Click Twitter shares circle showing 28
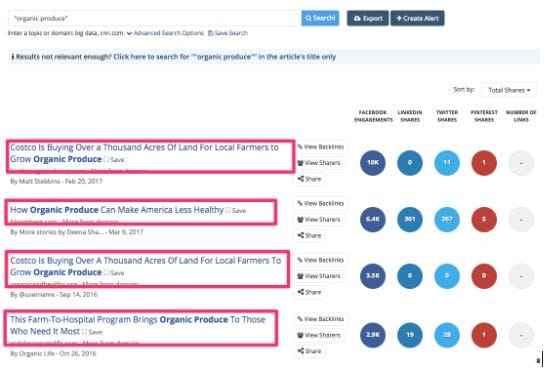This screenshot has width=547, height=375. [447, 335]
